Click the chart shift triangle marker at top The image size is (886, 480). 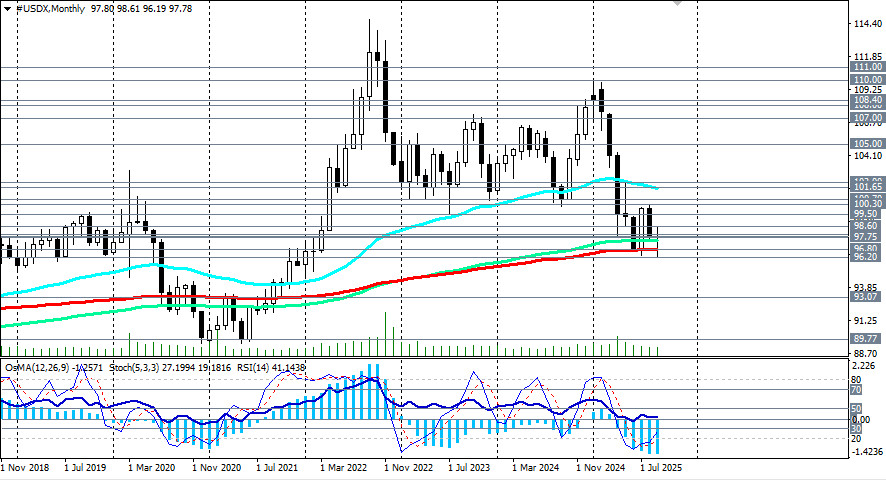[x=679, y=3]
